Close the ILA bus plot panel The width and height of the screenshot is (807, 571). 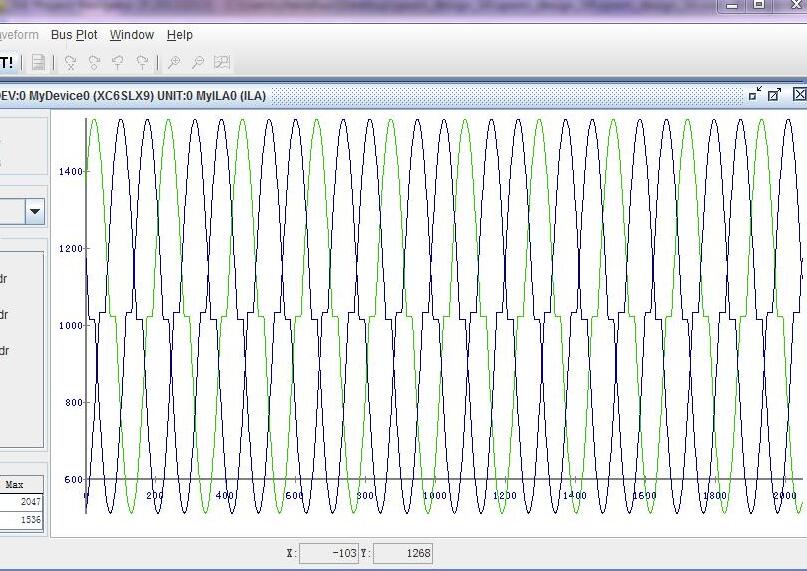tap(799, 94)
